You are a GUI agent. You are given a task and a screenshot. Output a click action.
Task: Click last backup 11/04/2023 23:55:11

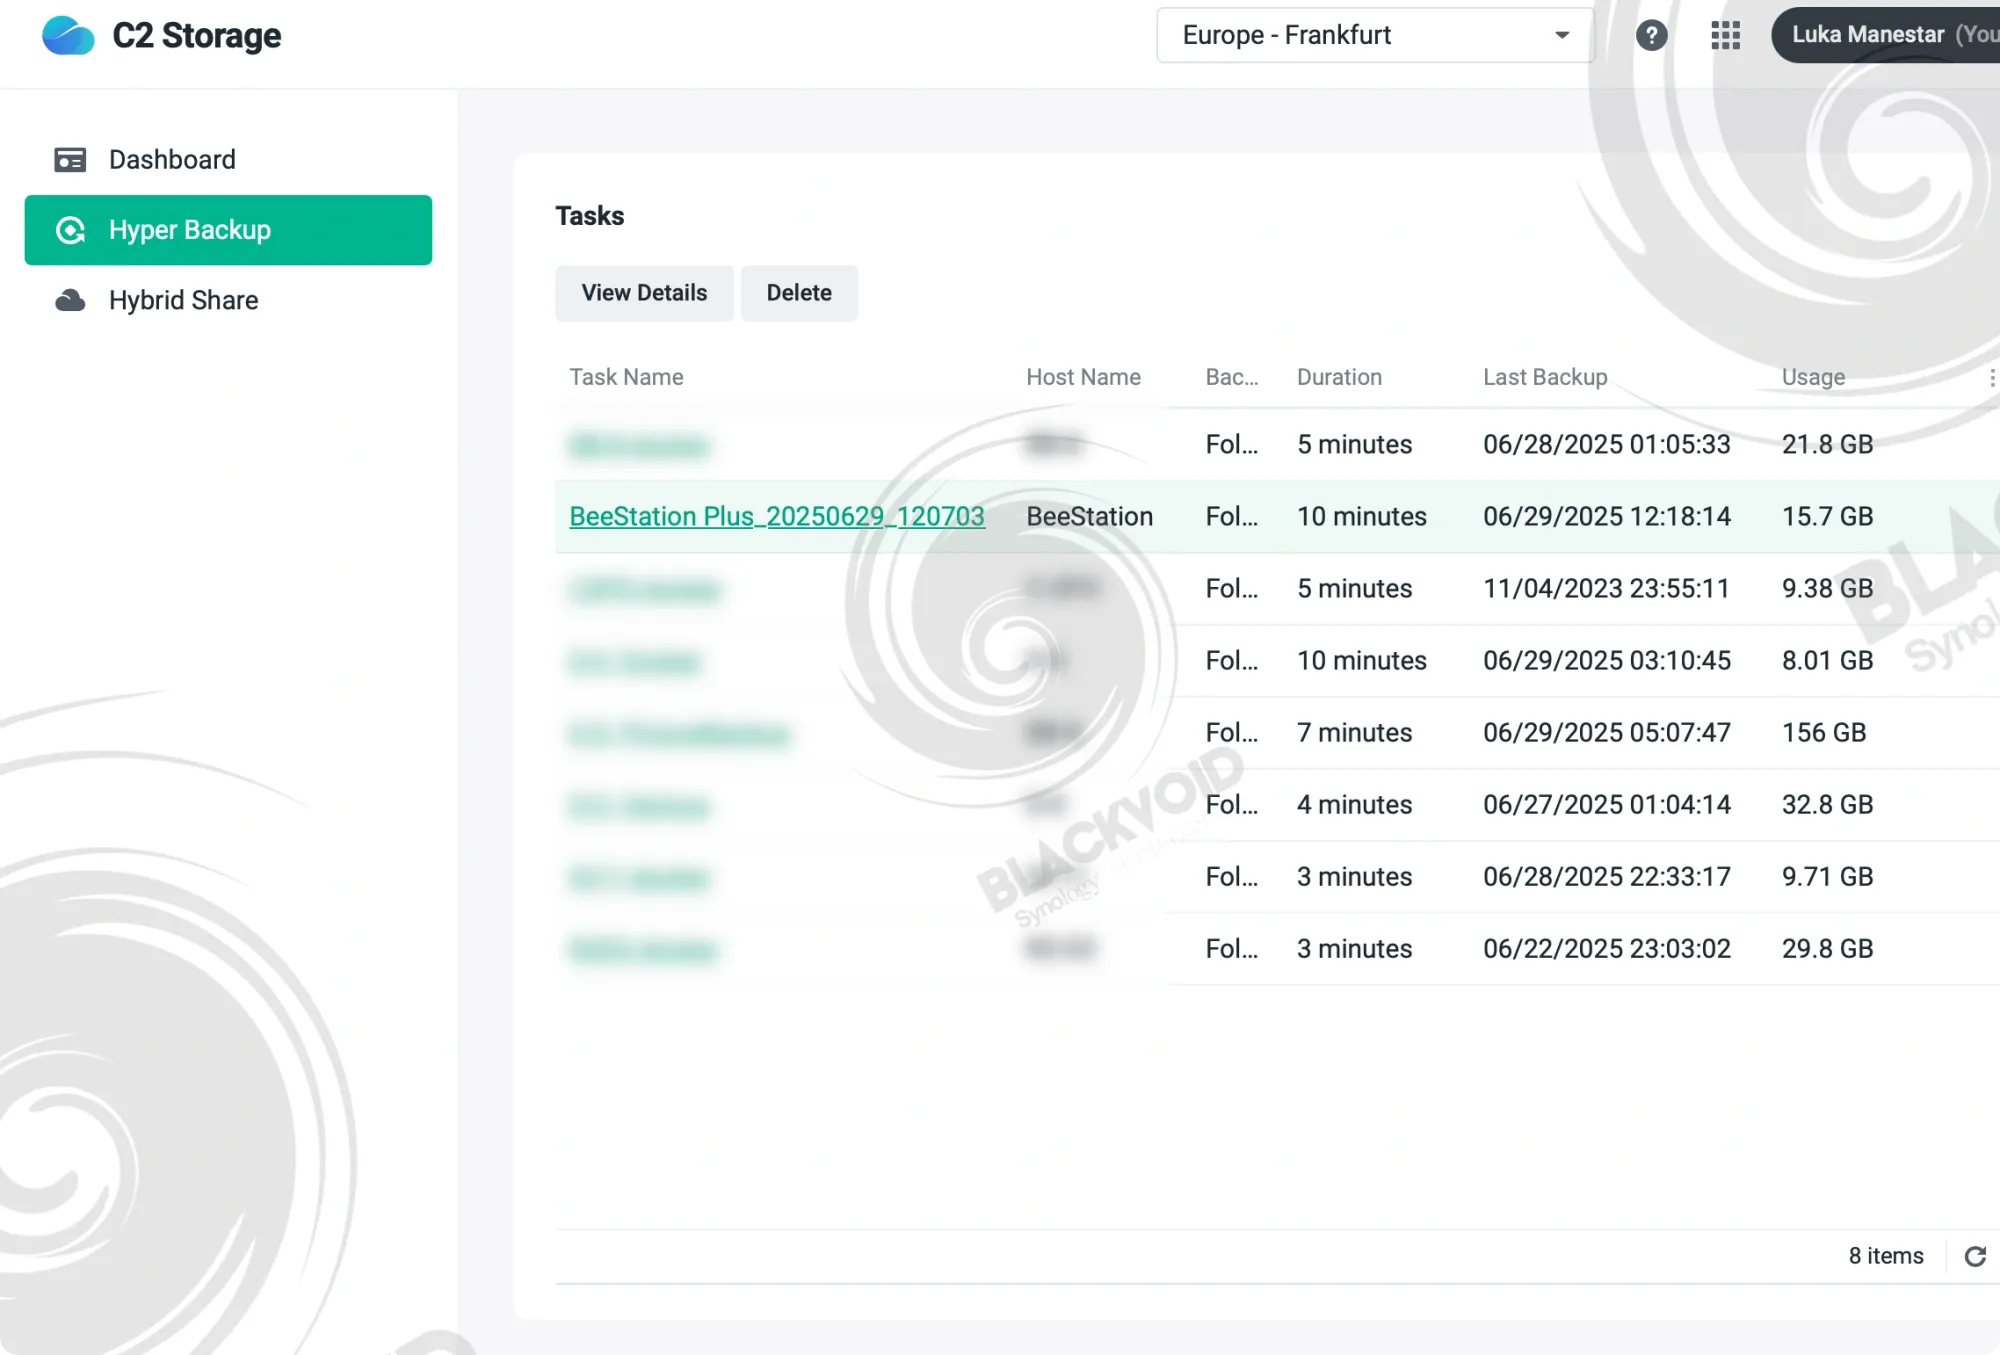[1606, 588]
